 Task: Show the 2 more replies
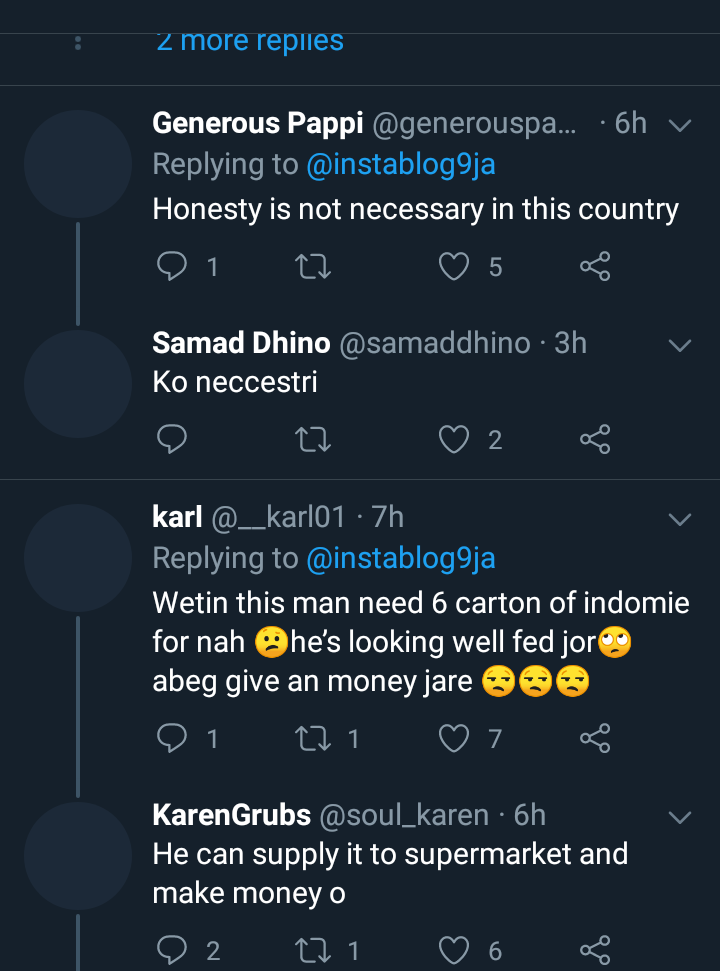250,41
